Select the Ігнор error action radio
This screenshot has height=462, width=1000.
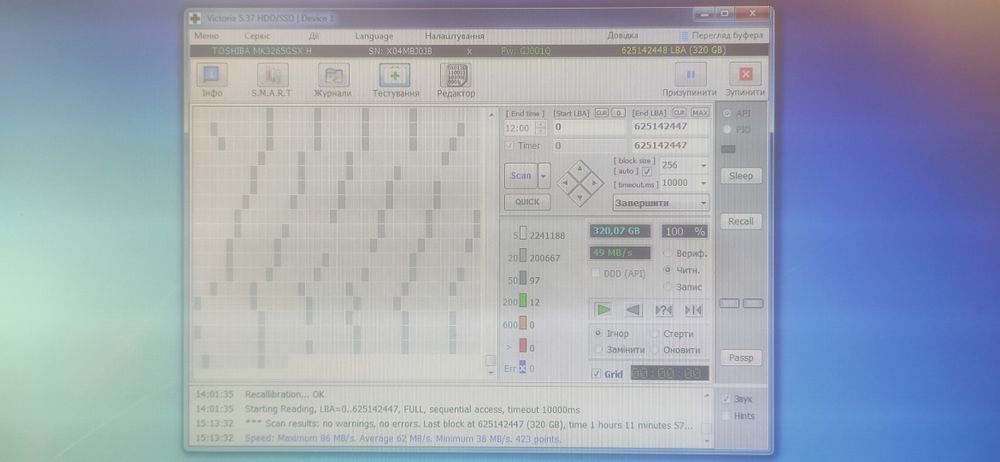(x=598, y=333)
